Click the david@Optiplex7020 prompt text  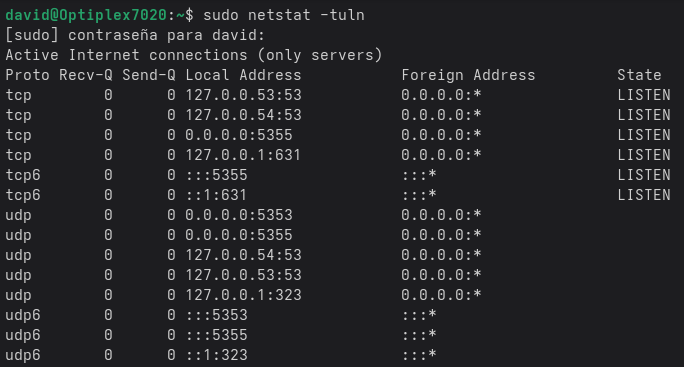[x=86, y=15]
